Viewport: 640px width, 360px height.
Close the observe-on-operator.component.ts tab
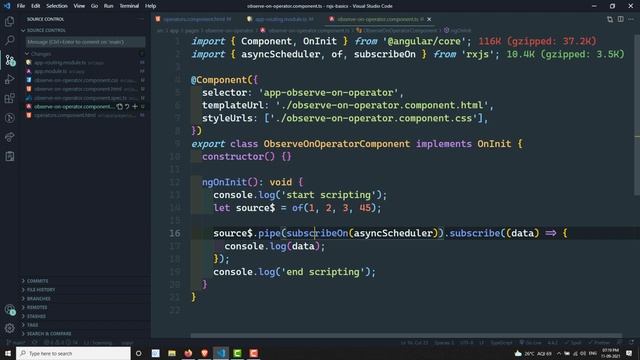tap(429, 19)
